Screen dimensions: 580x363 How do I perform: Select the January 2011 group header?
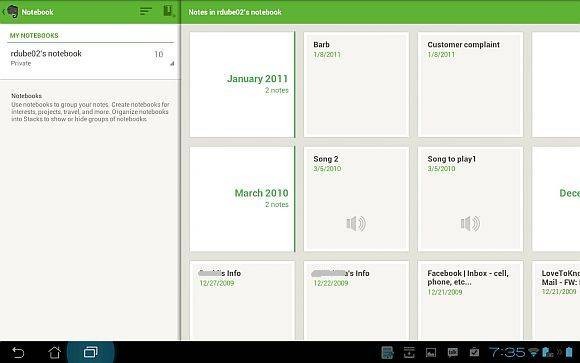(x=242, y=84)
